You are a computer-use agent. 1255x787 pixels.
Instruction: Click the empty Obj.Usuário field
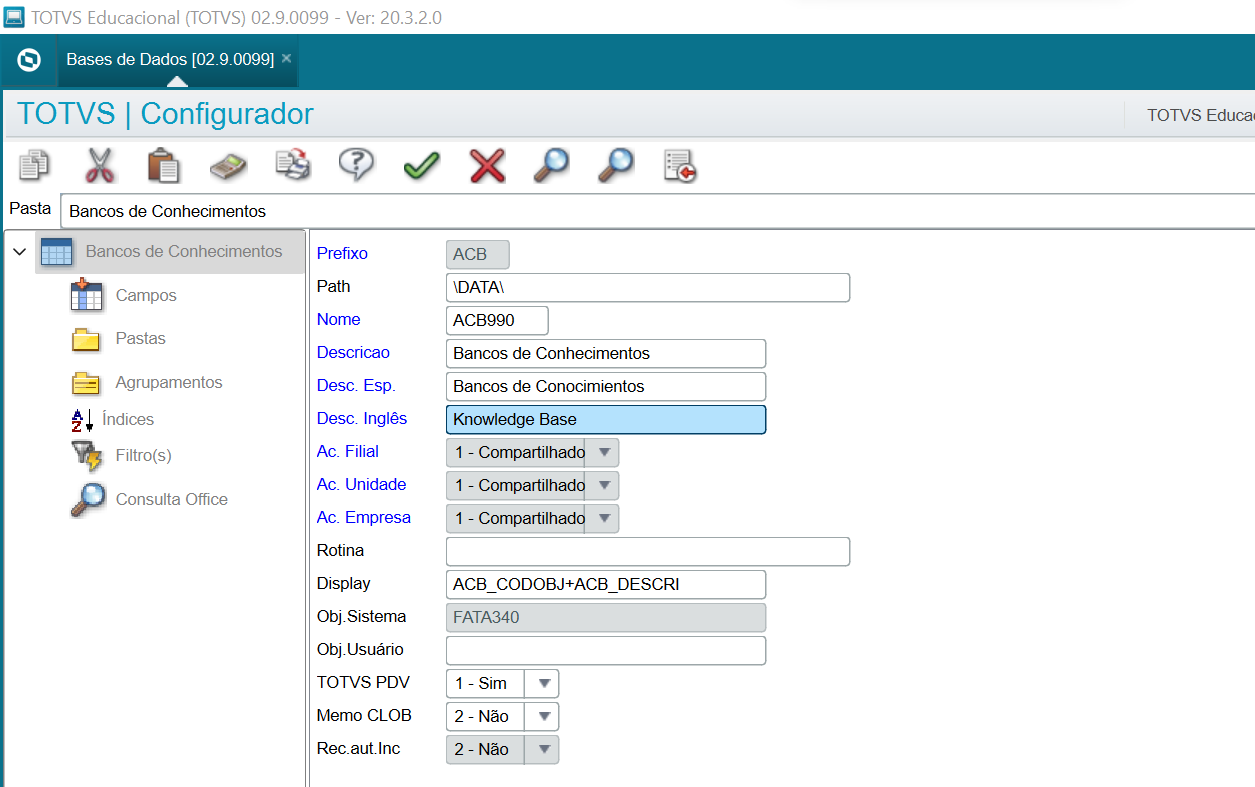(x=605, y=650)
